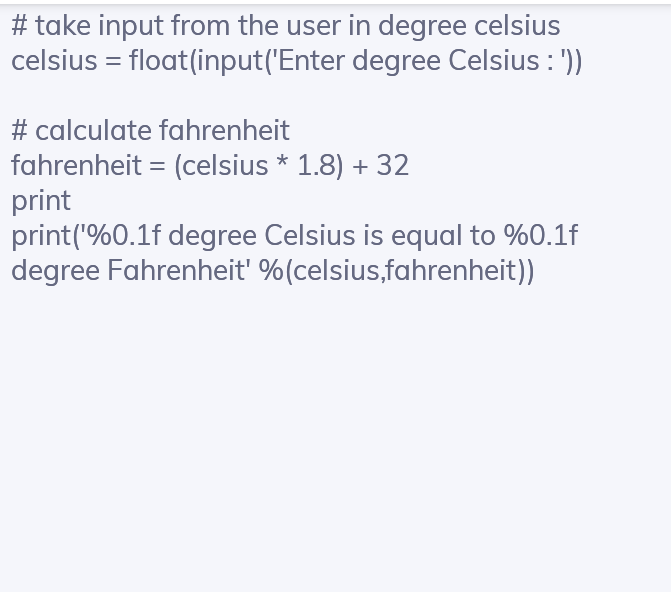Click the blank line between the code blocks
Viewport: 671px width, 592px height.
(x=300, y=95)
